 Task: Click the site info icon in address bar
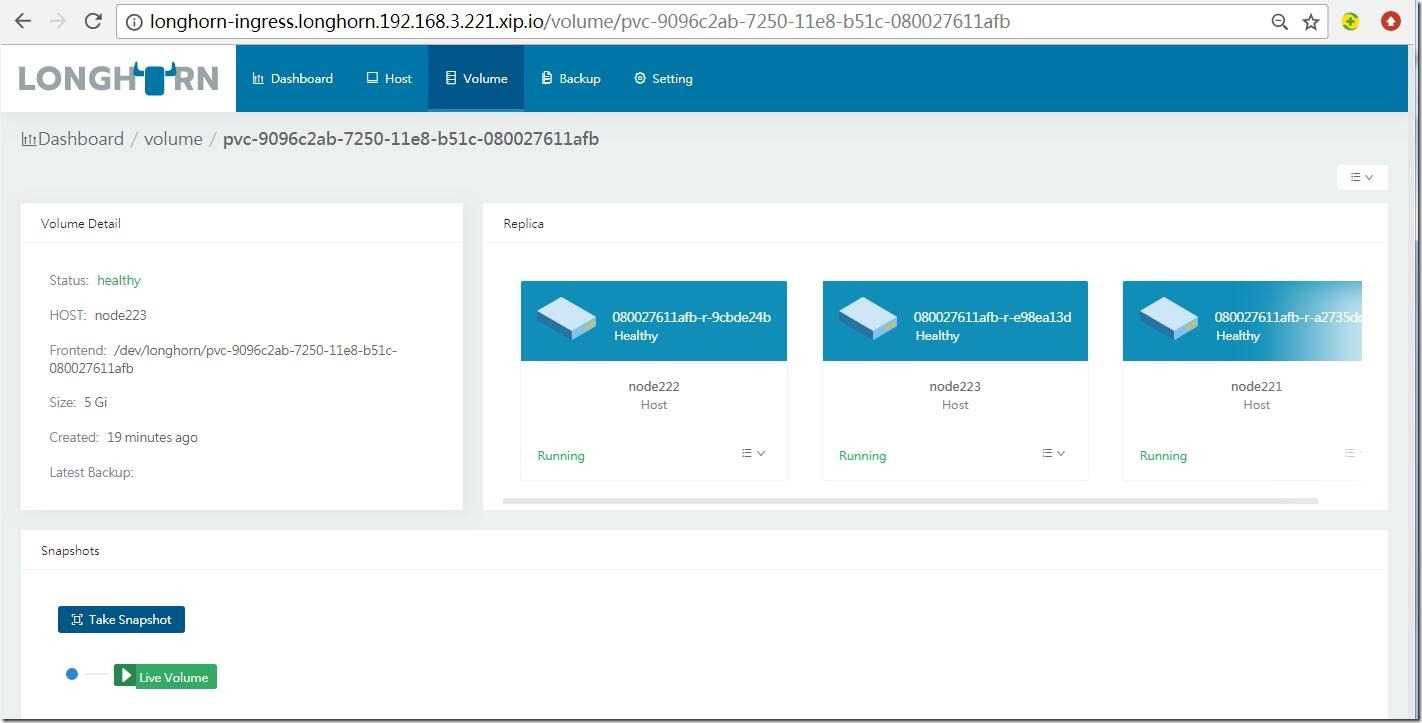coord(134,22)
